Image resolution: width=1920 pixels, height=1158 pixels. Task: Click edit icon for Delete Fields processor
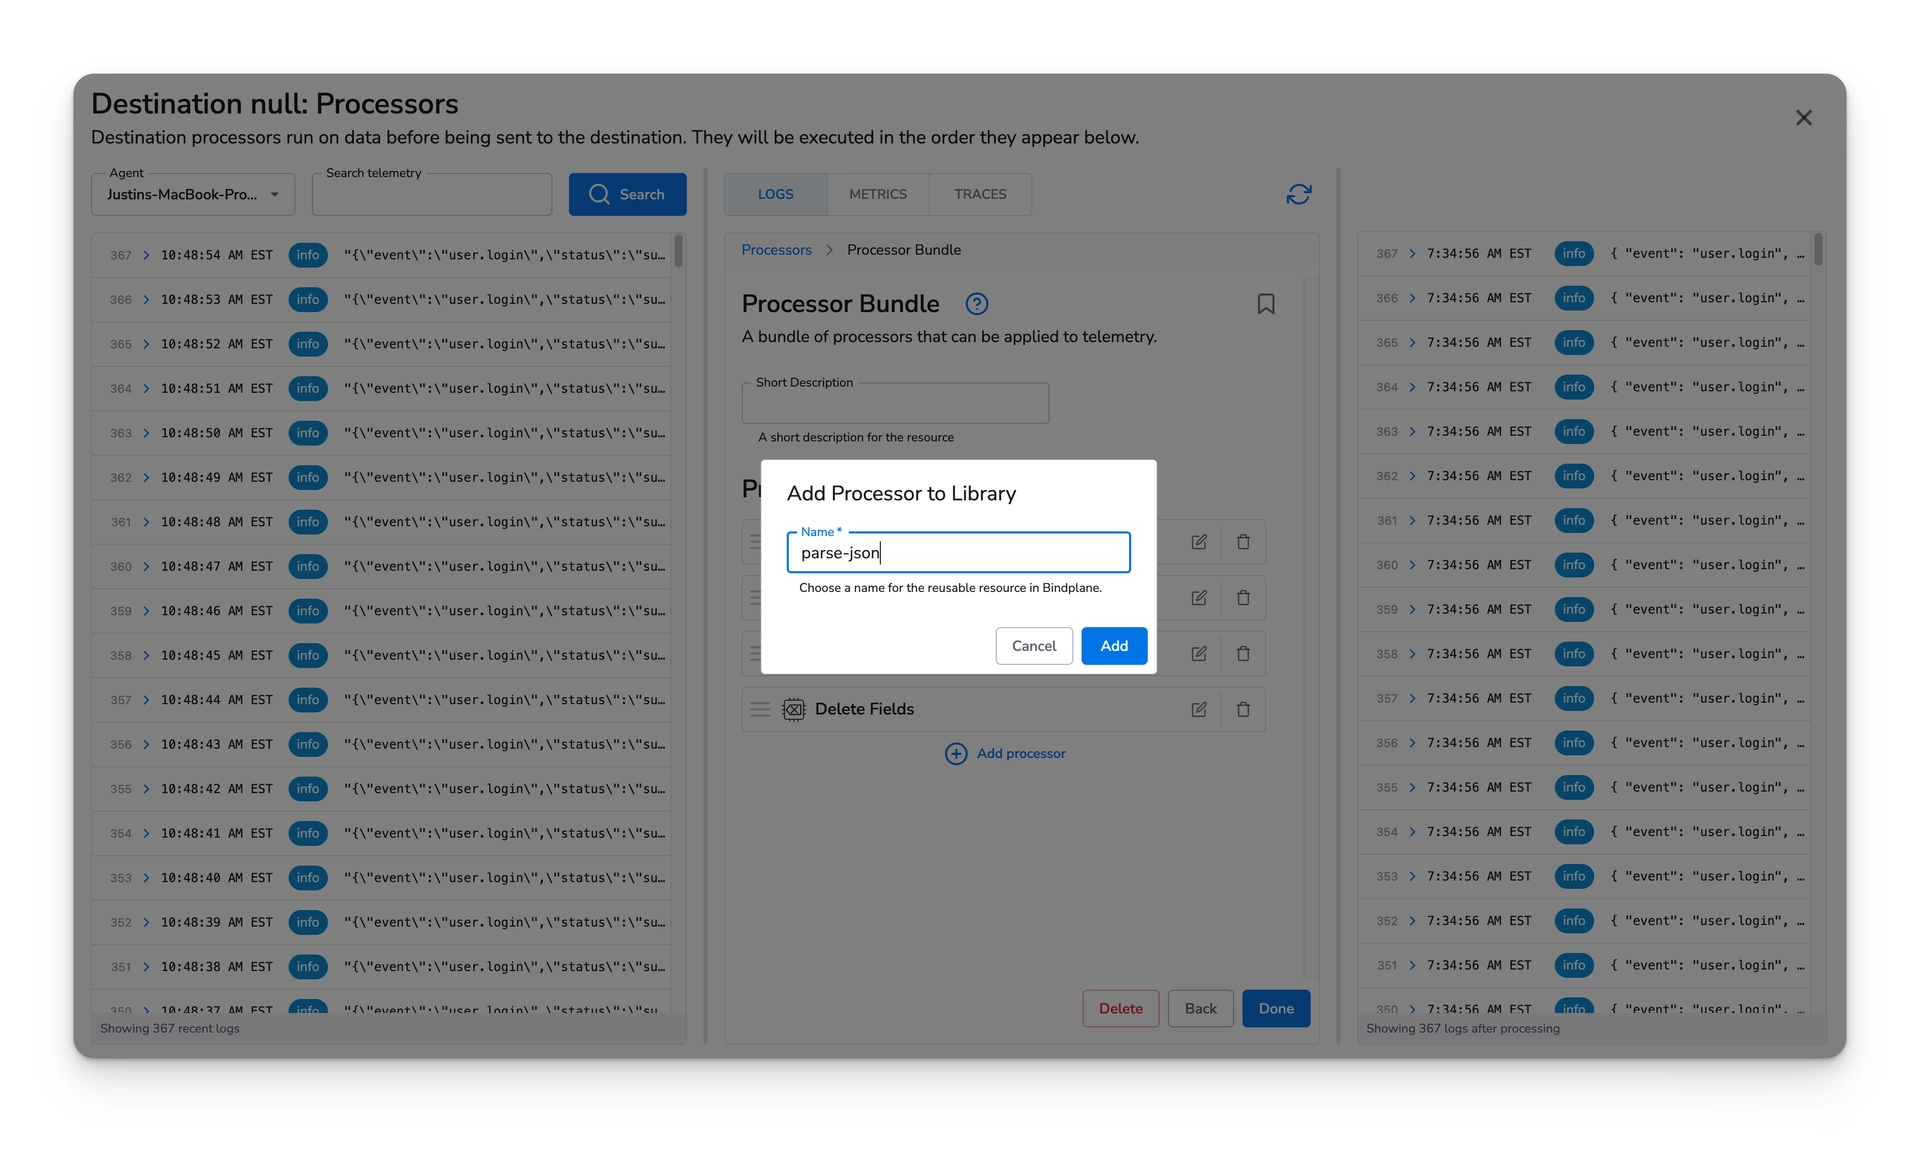coord(1198,709)
